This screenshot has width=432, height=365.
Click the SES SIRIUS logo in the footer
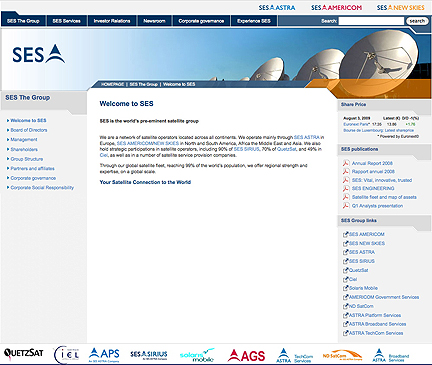click(x=149, y=355)
